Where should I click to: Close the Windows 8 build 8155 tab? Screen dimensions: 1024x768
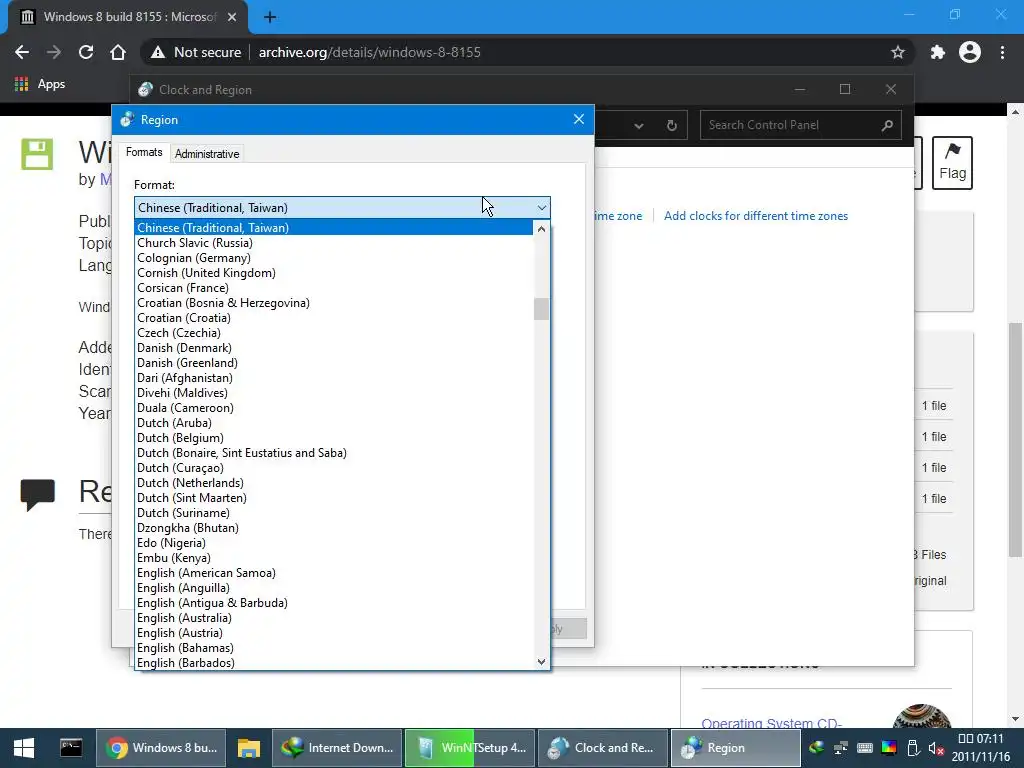232,17
